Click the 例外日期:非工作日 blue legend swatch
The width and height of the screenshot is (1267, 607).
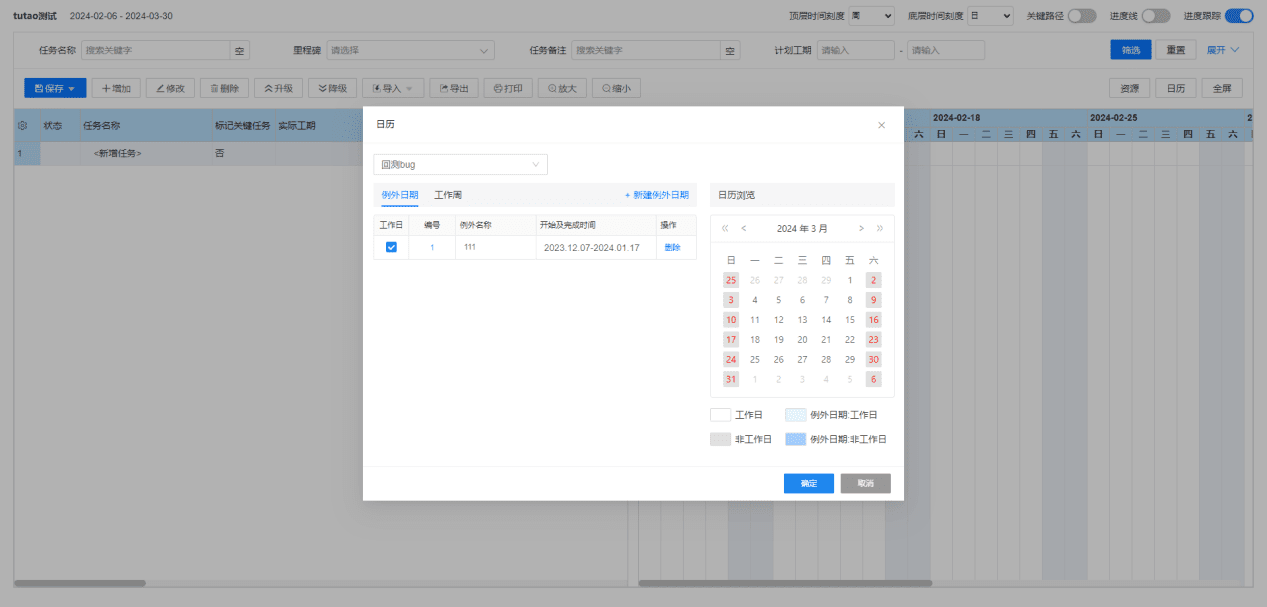(x=796, y=439)
